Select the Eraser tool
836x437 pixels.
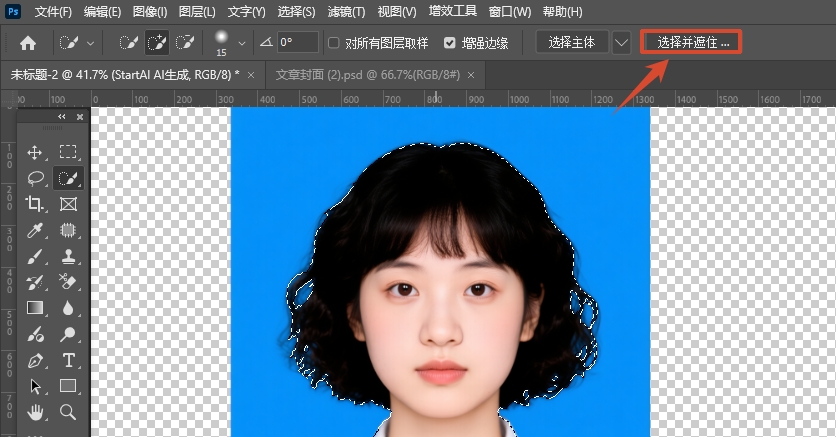pos(68,281)
